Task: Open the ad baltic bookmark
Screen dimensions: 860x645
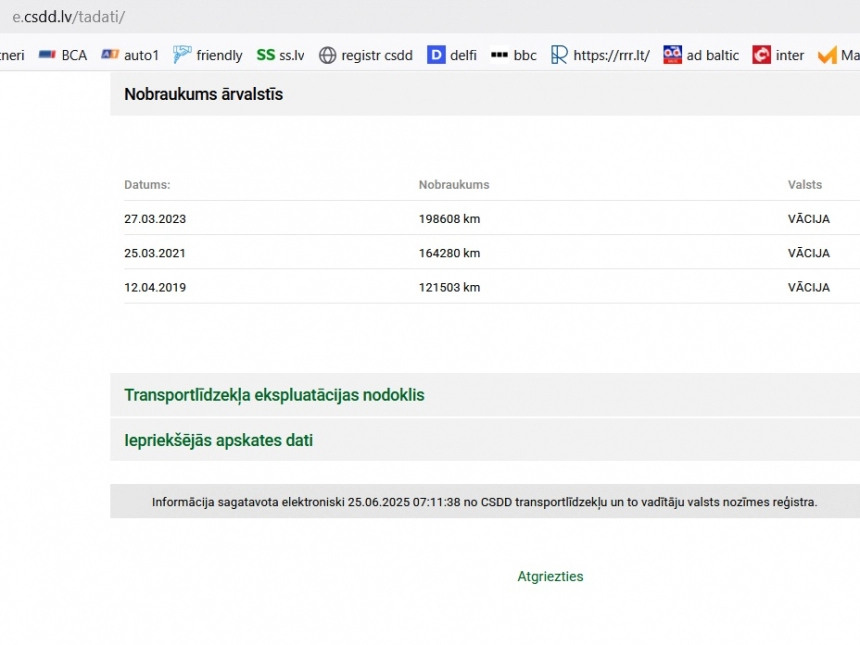Action: (x=701, y=55)
